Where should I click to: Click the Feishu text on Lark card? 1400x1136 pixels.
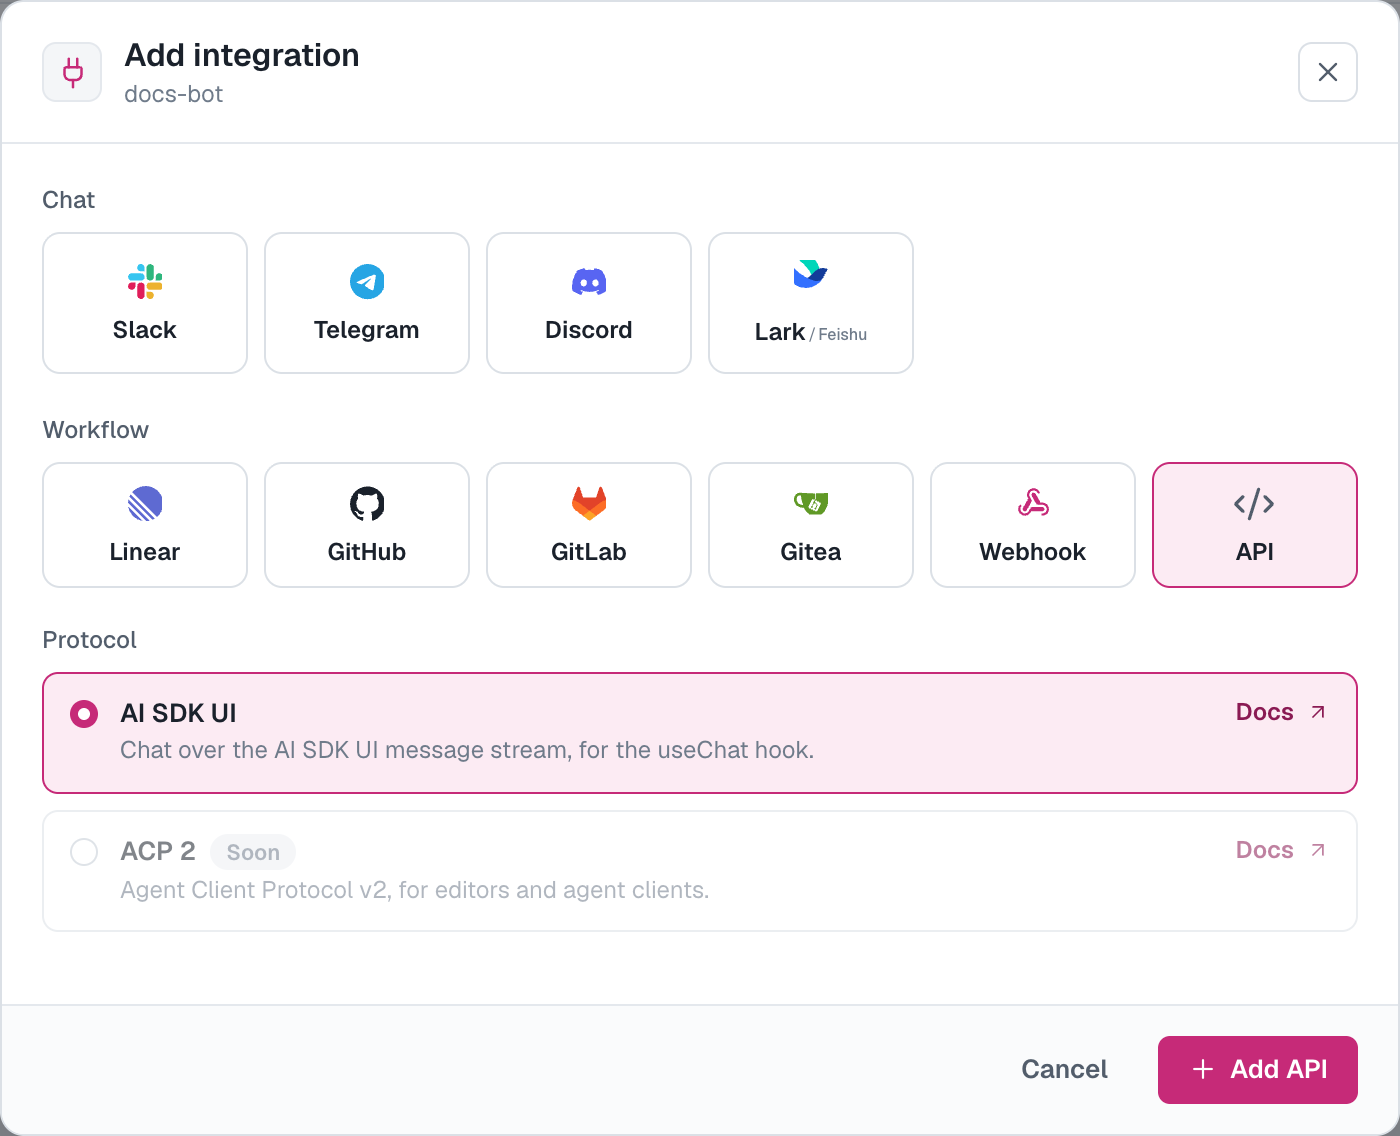click(842, 334)
